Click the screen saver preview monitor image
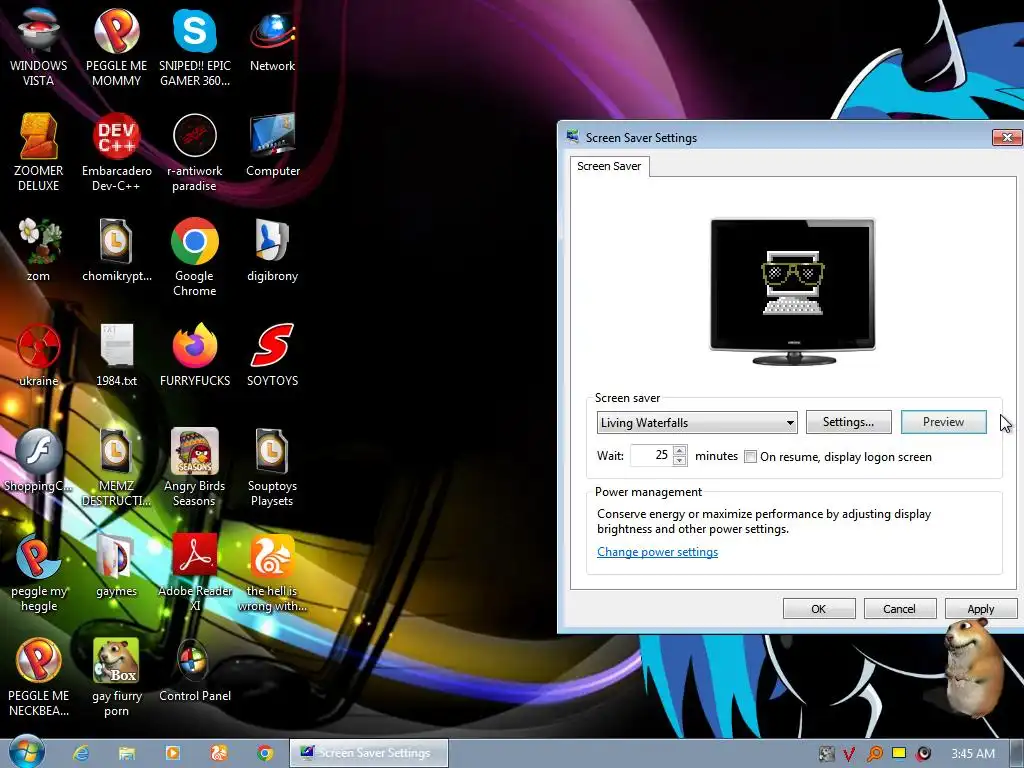The image size is (1024, 768). click(793, 291)
